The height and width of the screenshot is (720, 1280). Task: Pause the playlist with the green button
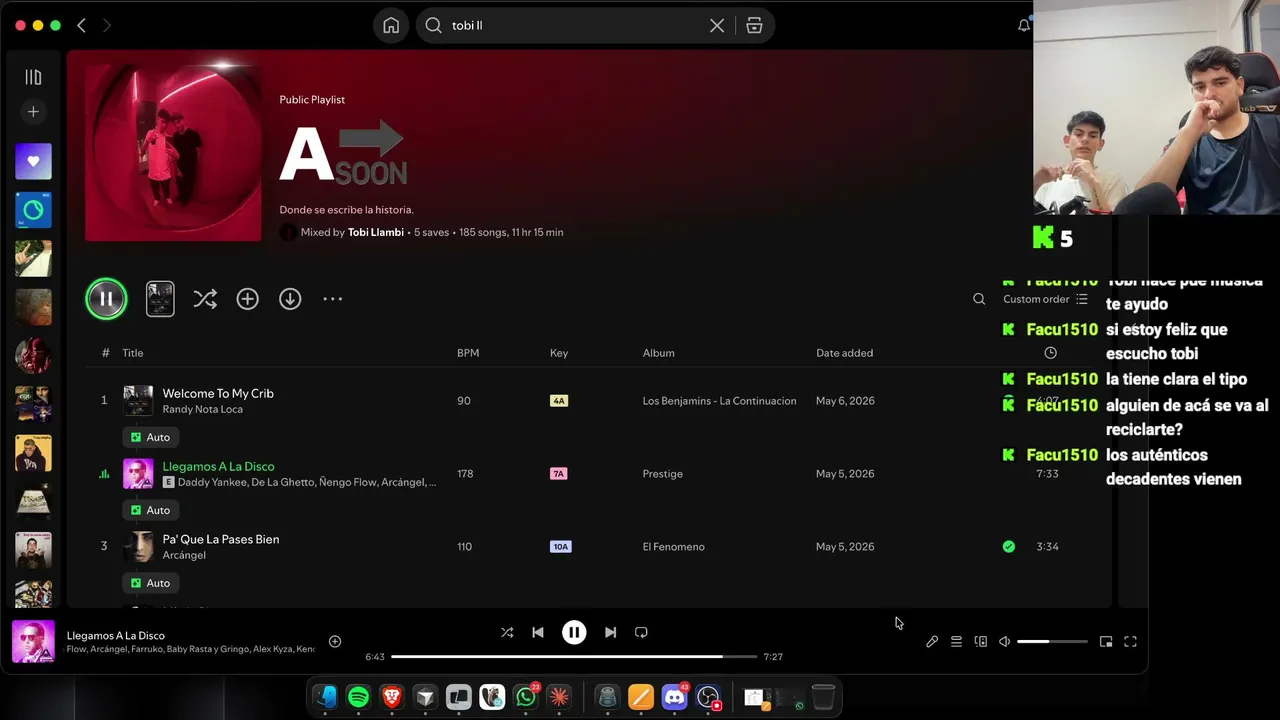(106, 299)
